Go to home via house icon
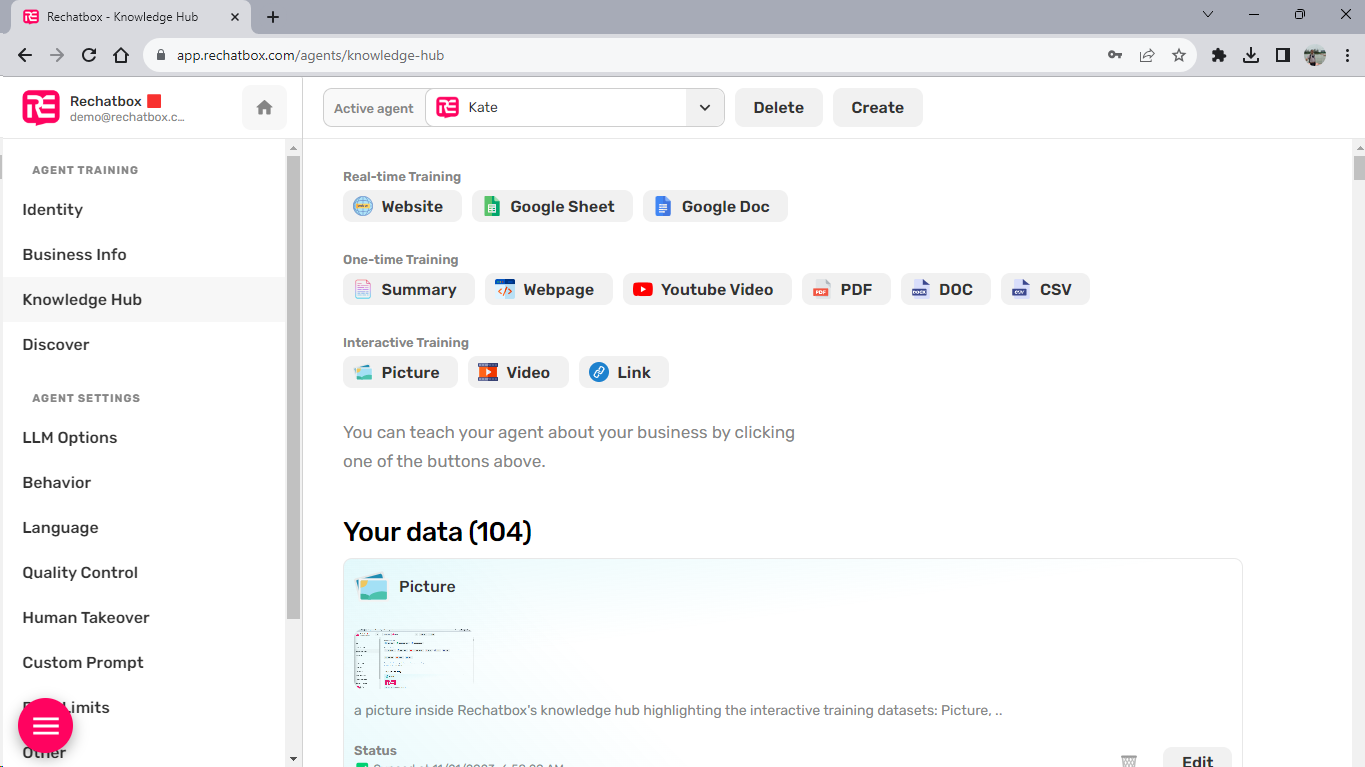This screenshot has width=1365, height=767. 264,108
